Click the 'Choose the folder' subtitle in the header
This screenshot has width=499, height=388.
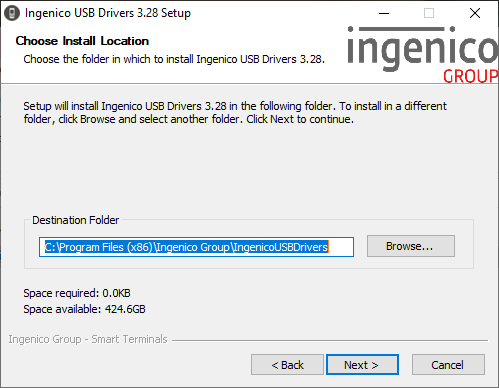coord(174,59)
